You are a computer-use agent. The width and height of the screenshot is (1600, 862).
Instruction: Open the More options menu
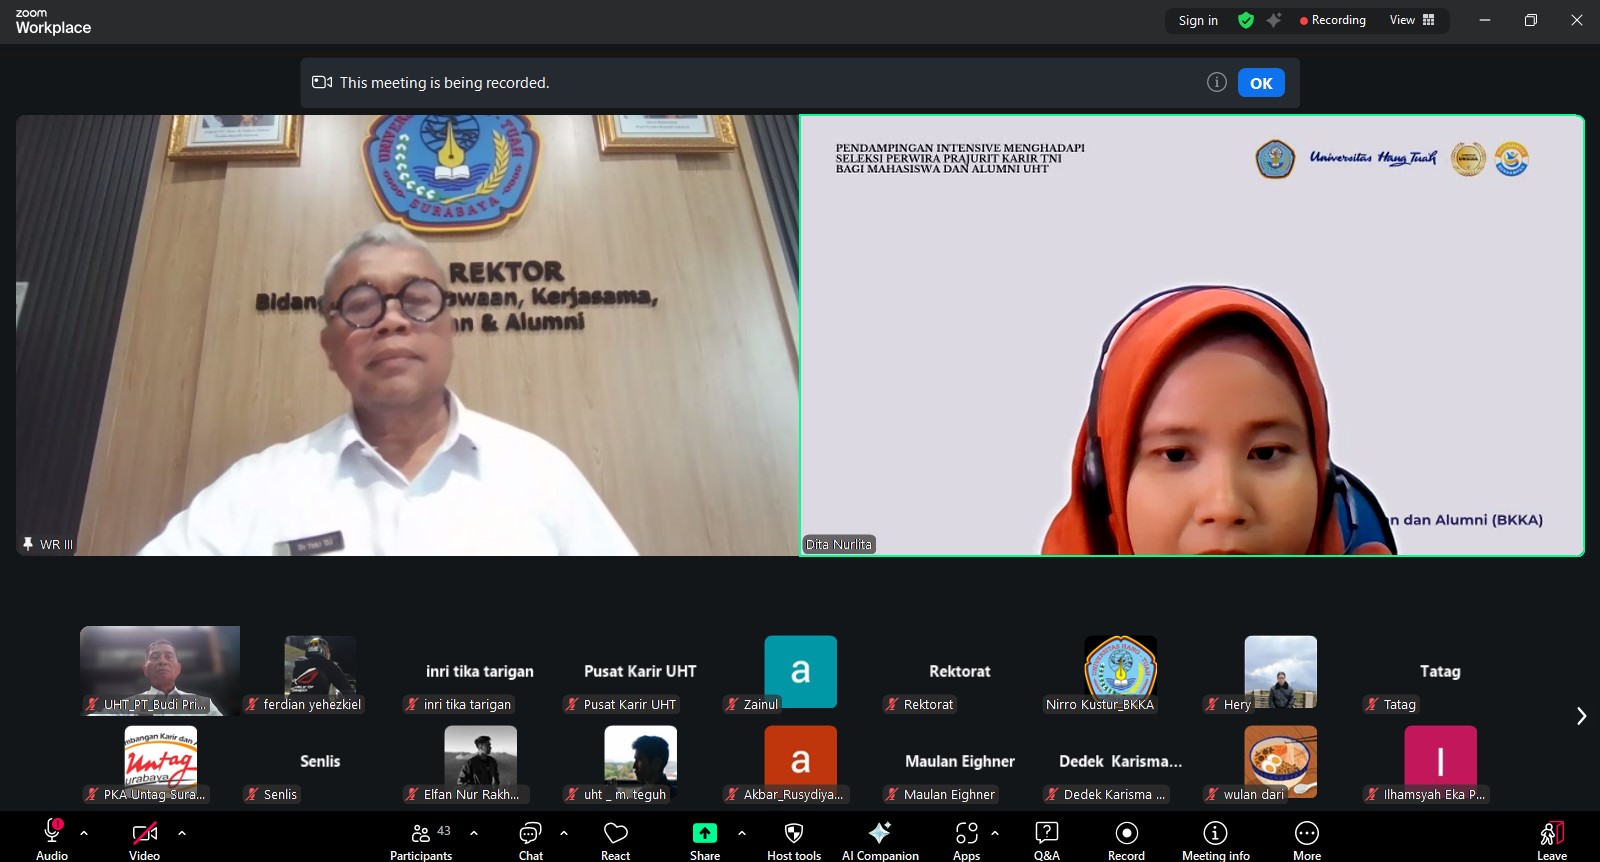(x=1306, y=839)
